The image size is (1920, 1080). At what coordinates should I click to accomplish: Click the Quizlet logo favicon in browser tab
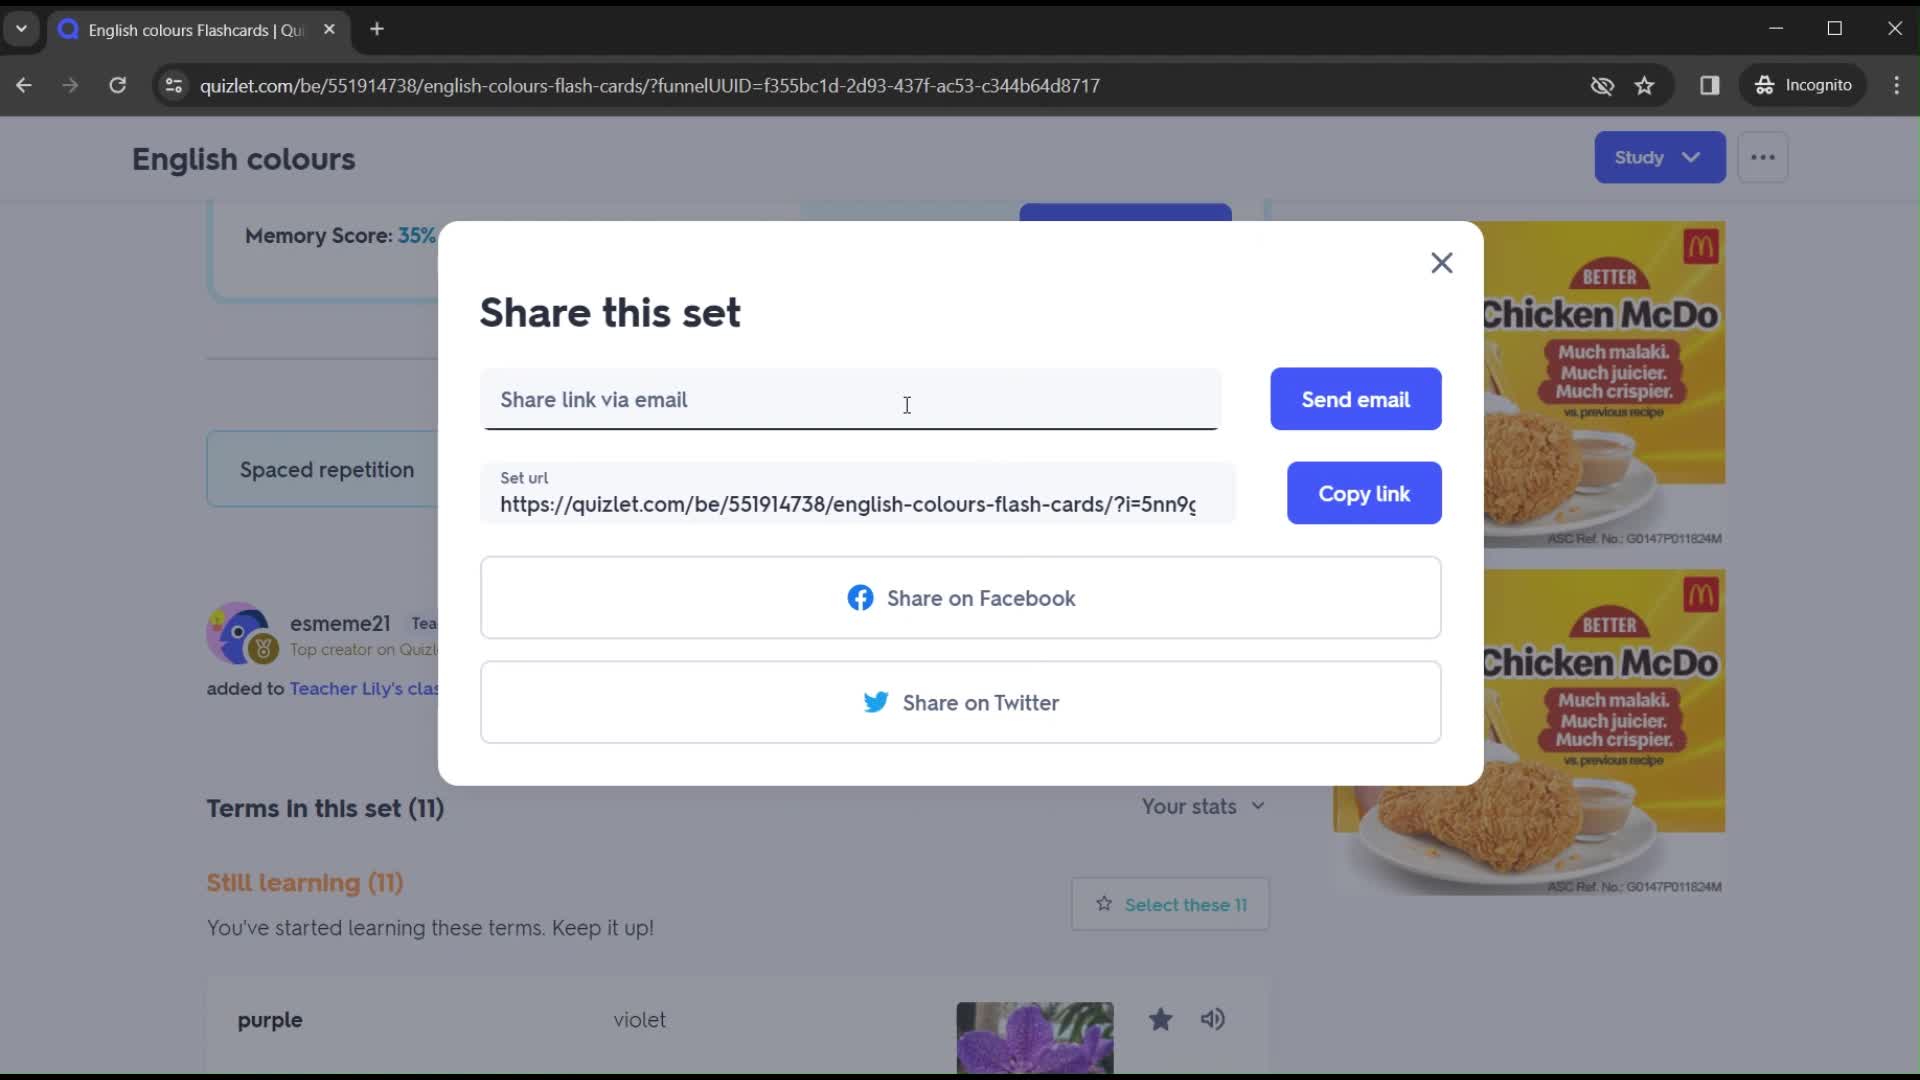pyautogui.click(x=70, y=29)
